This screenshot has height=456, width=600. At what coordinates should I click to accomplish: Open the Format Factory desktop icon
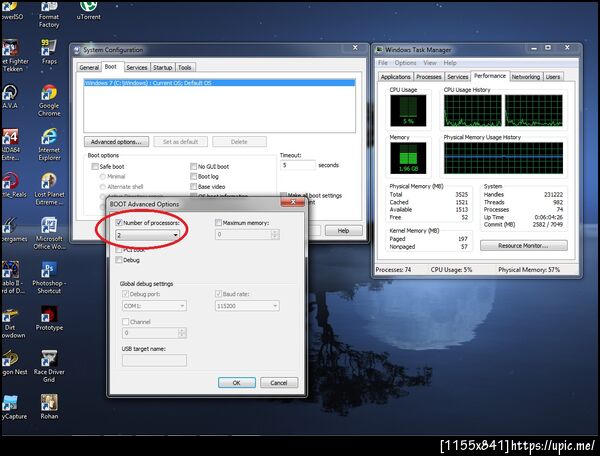49,15
